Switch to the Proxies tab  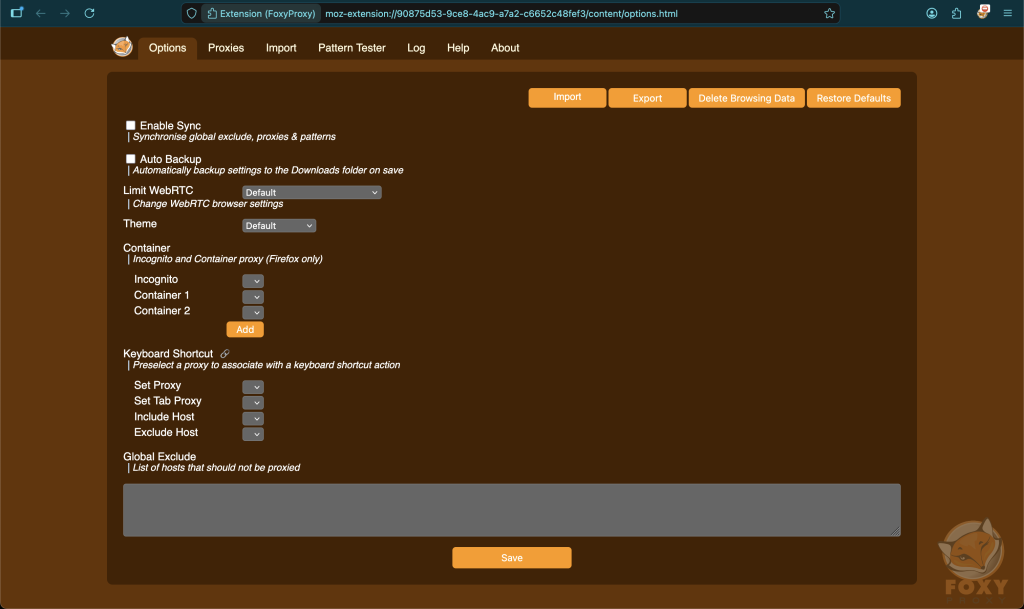[226, 48]
